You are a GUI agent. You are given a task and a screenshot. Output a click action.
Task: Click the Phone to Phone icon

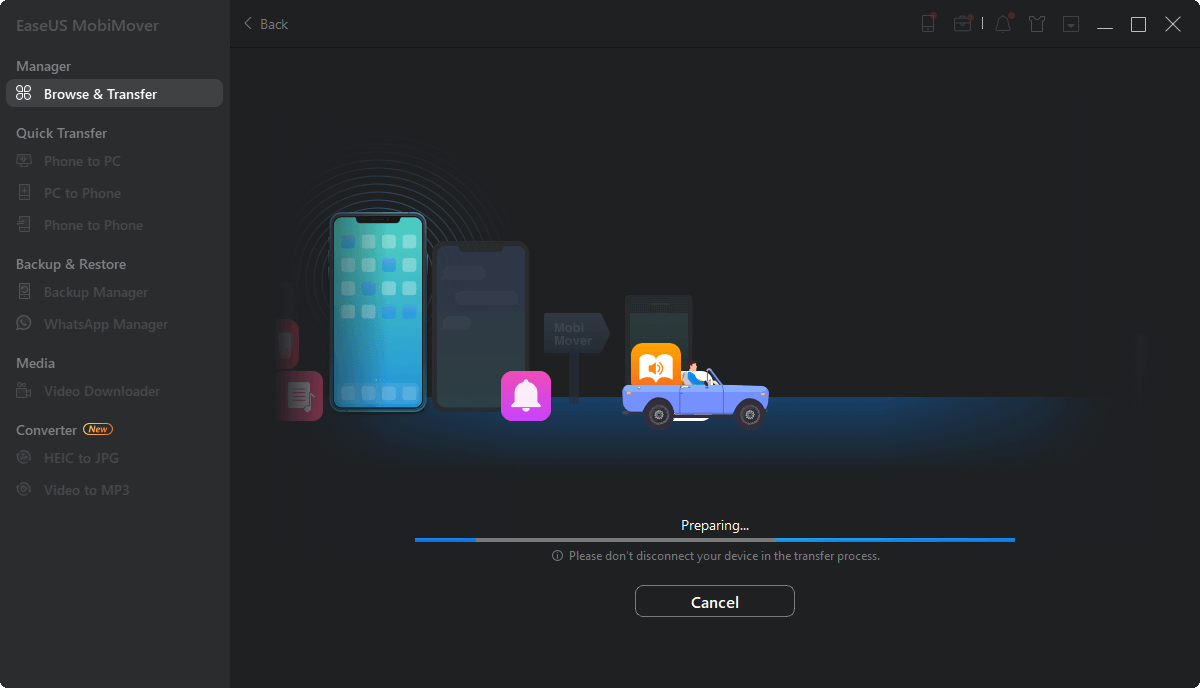click(x=24, y=225)
